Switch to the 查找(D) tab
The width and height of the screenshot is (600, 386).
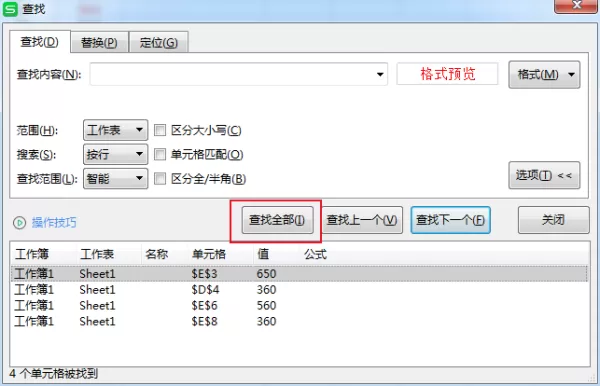(40, 41)
